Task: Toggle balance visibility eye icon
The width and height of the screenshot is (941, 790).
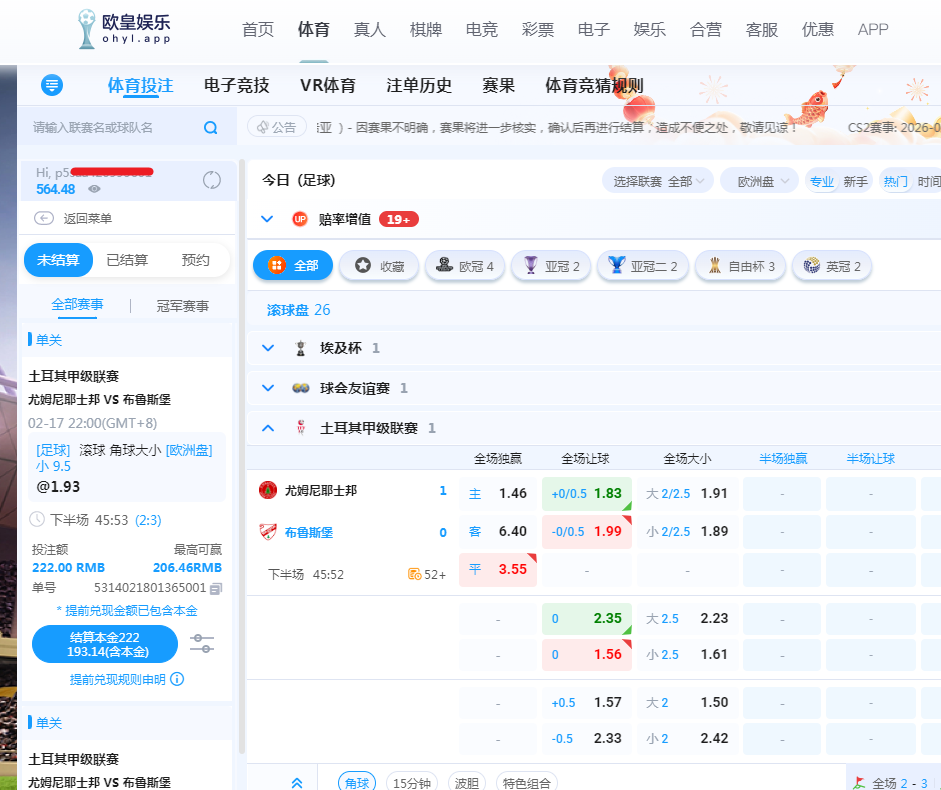Action: click(94, 189)
